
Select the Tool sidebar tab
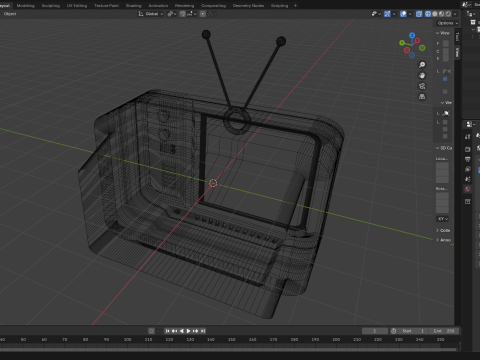(457, 37)
